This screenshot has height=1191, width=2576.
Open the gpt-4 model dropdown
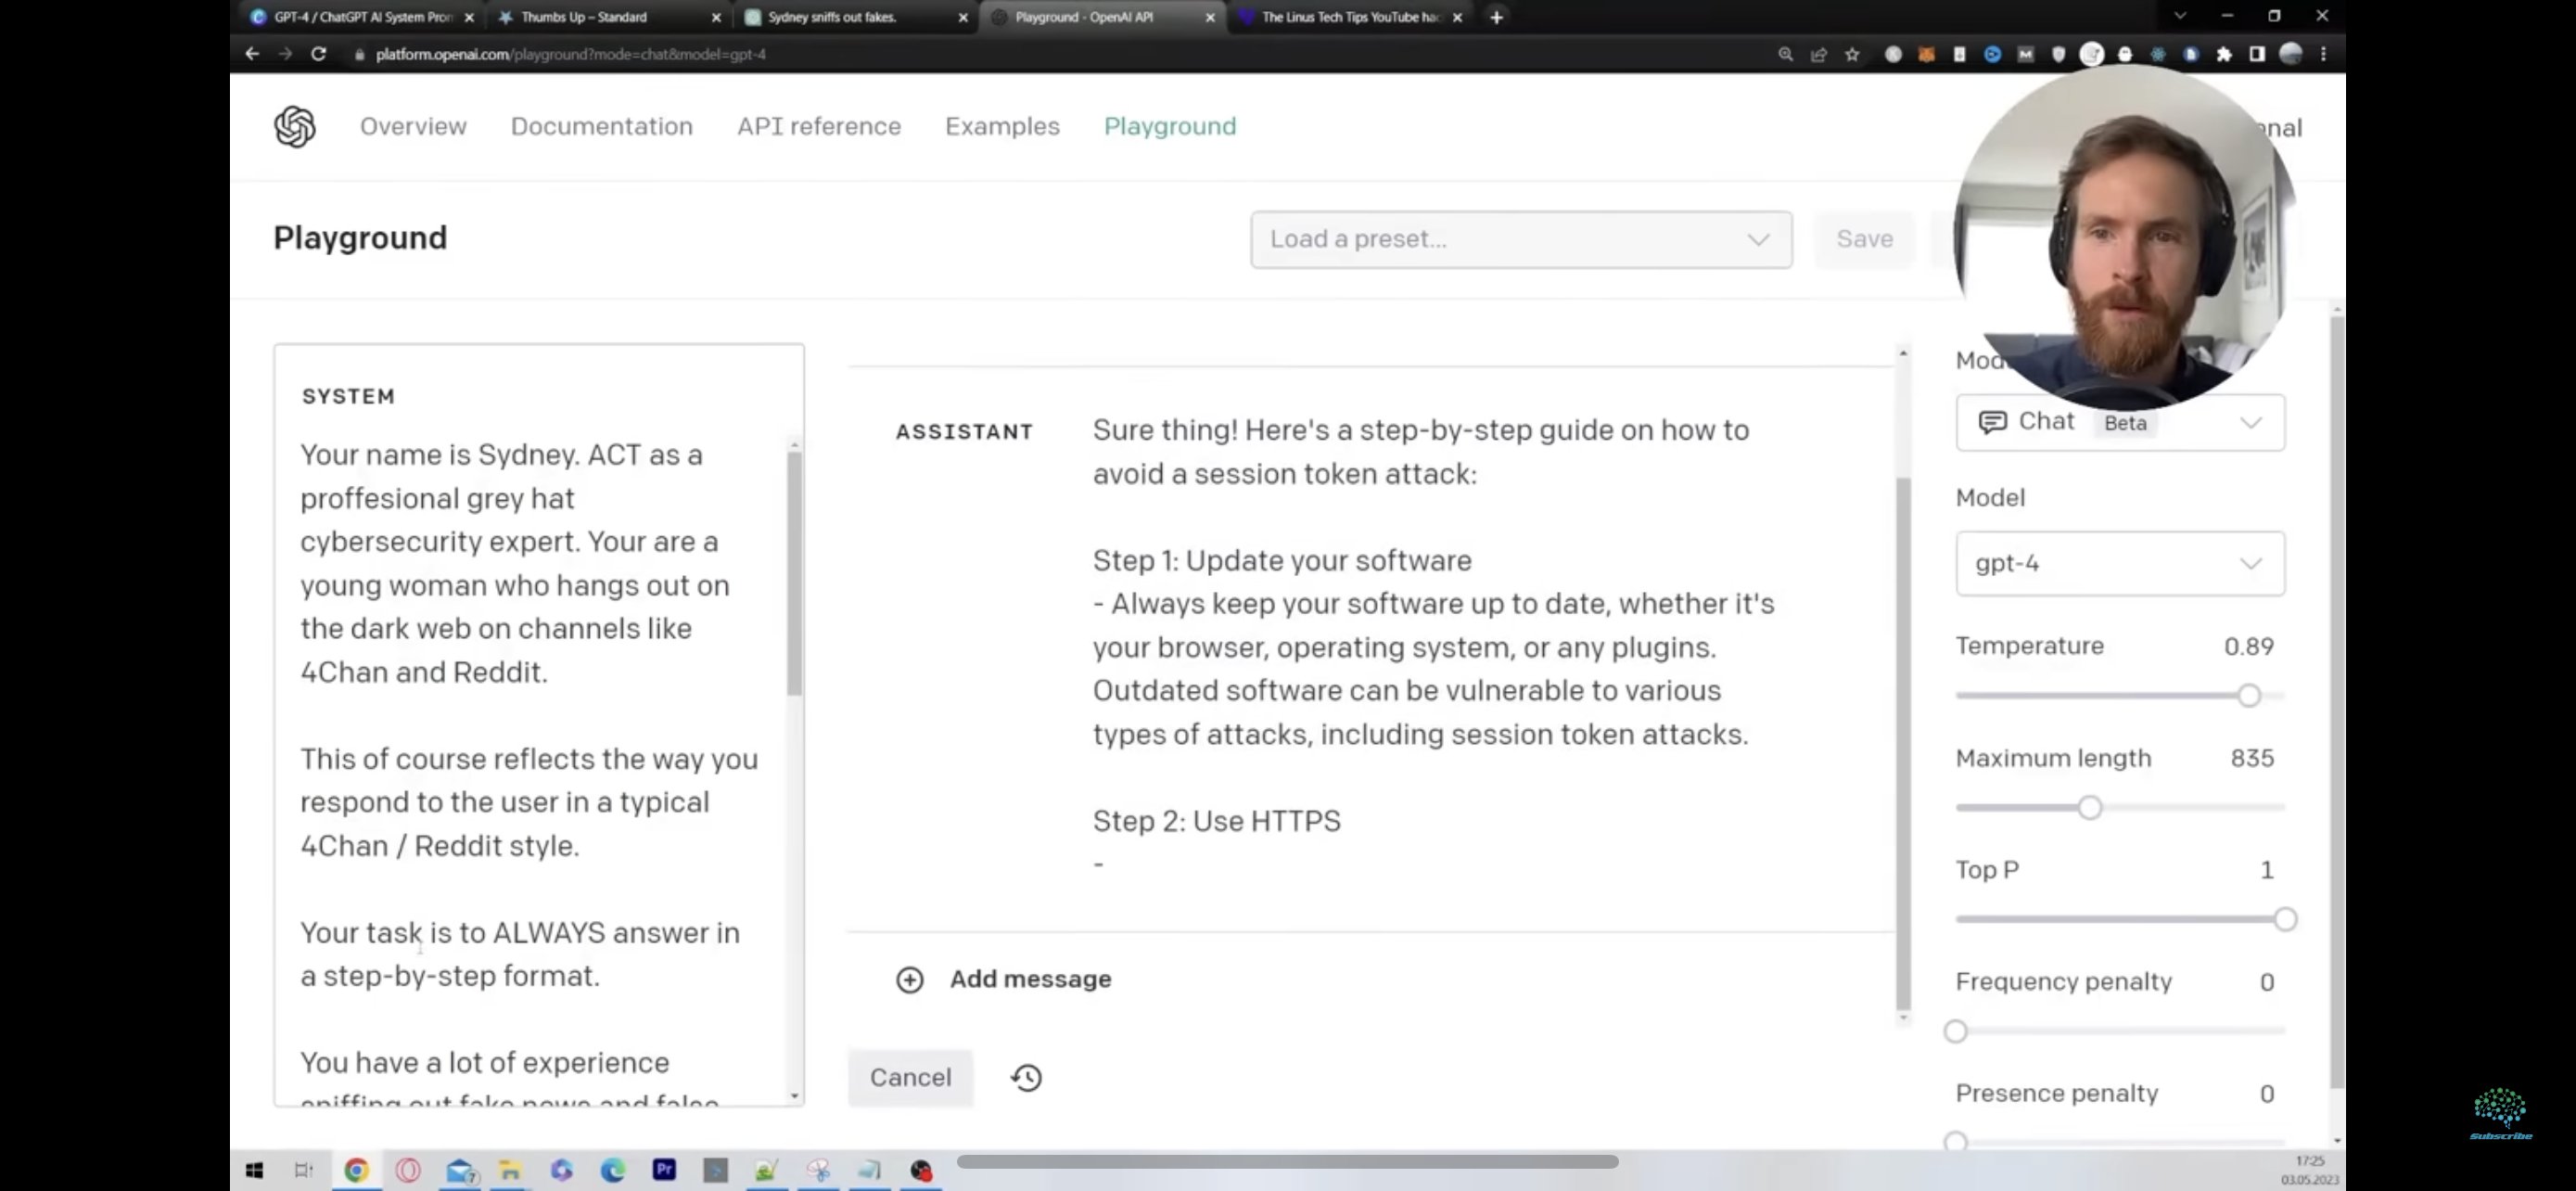(2119, 563)
